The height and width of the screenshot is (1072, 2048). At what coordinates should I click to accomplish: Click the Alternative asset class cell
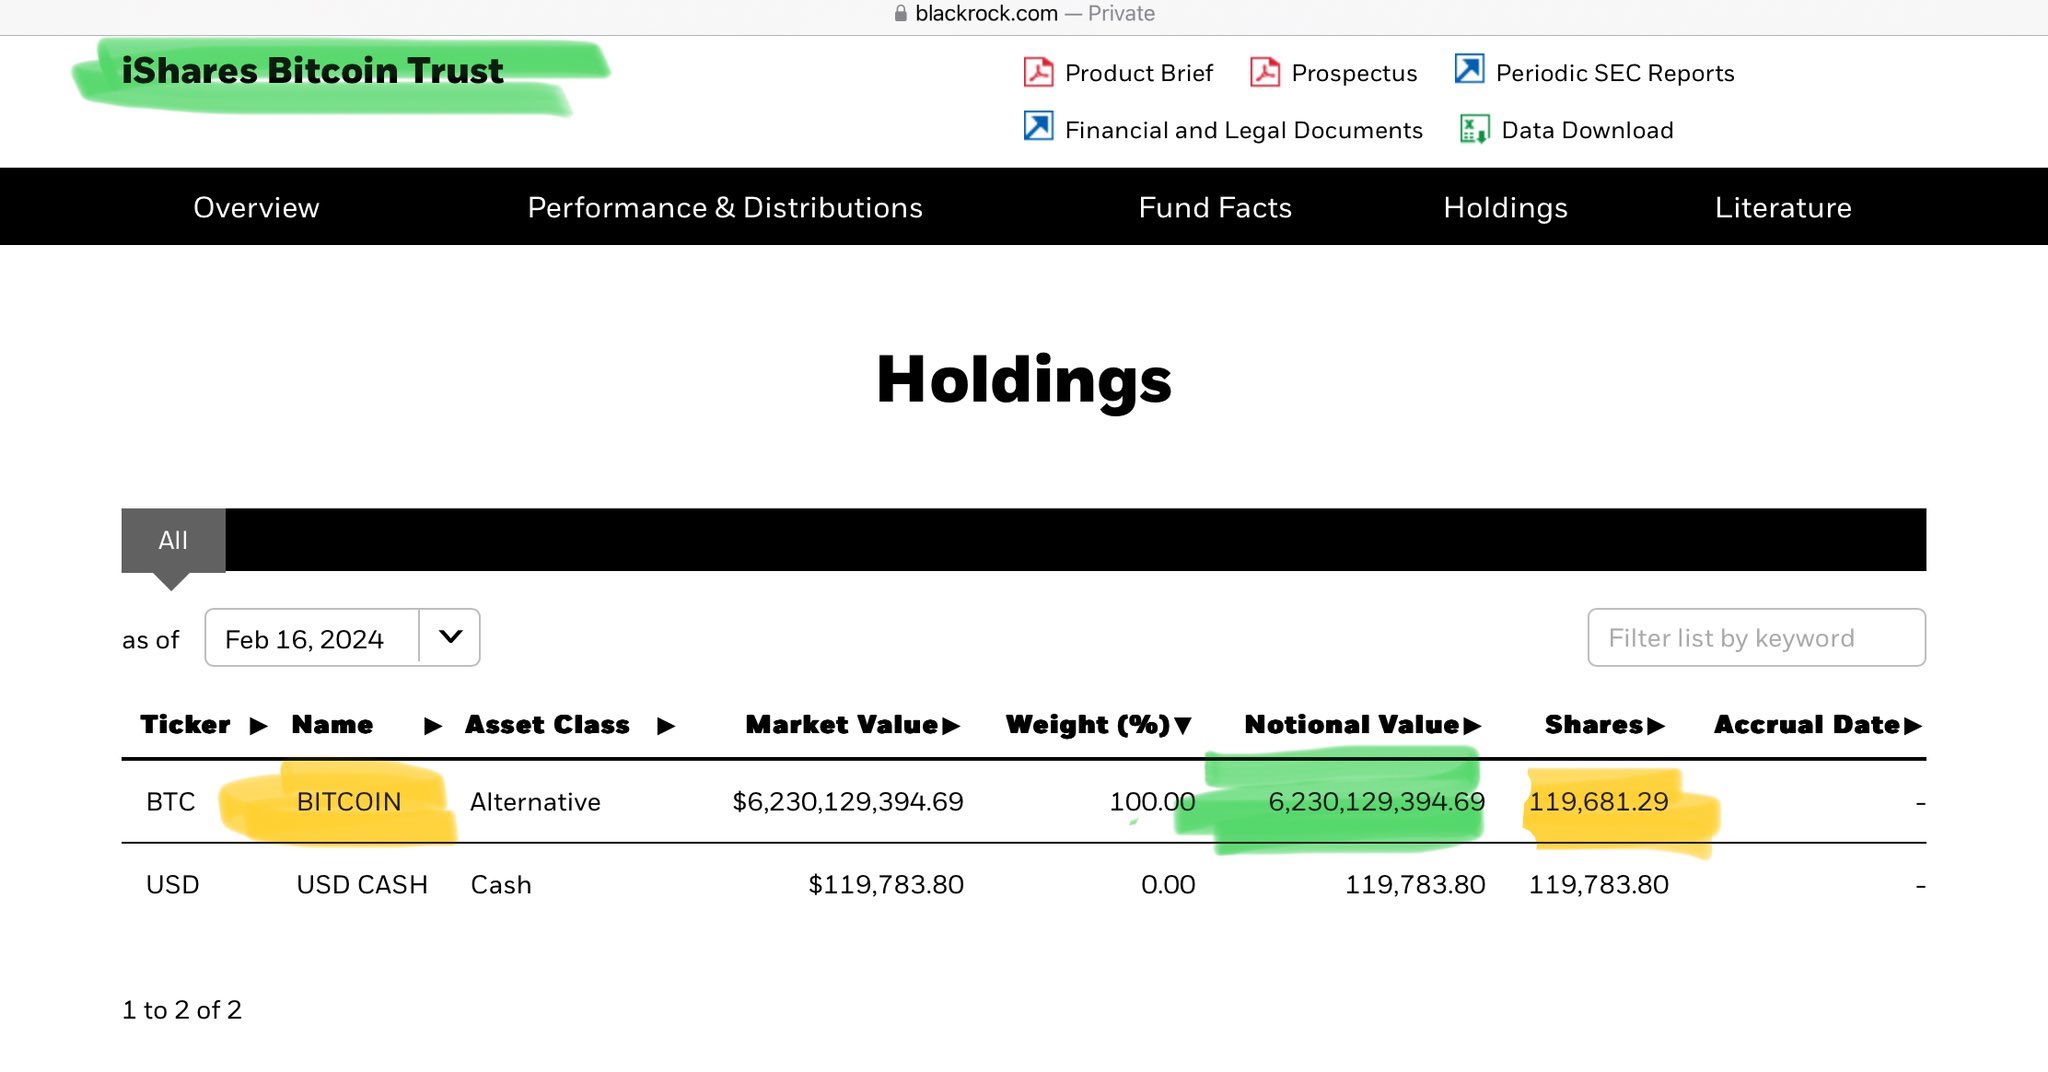click(535, 802)
